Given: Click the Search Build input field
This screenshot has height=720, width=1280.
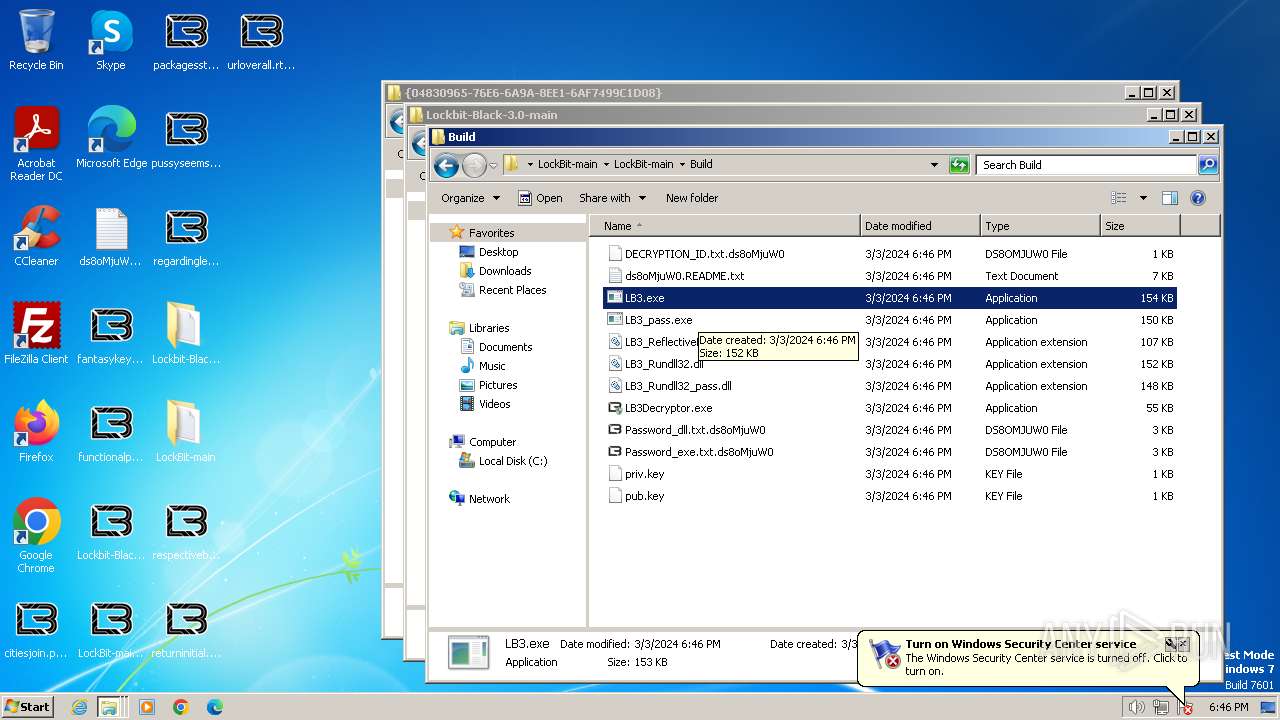Looking at the screenshot, I should coord(1086,165).
